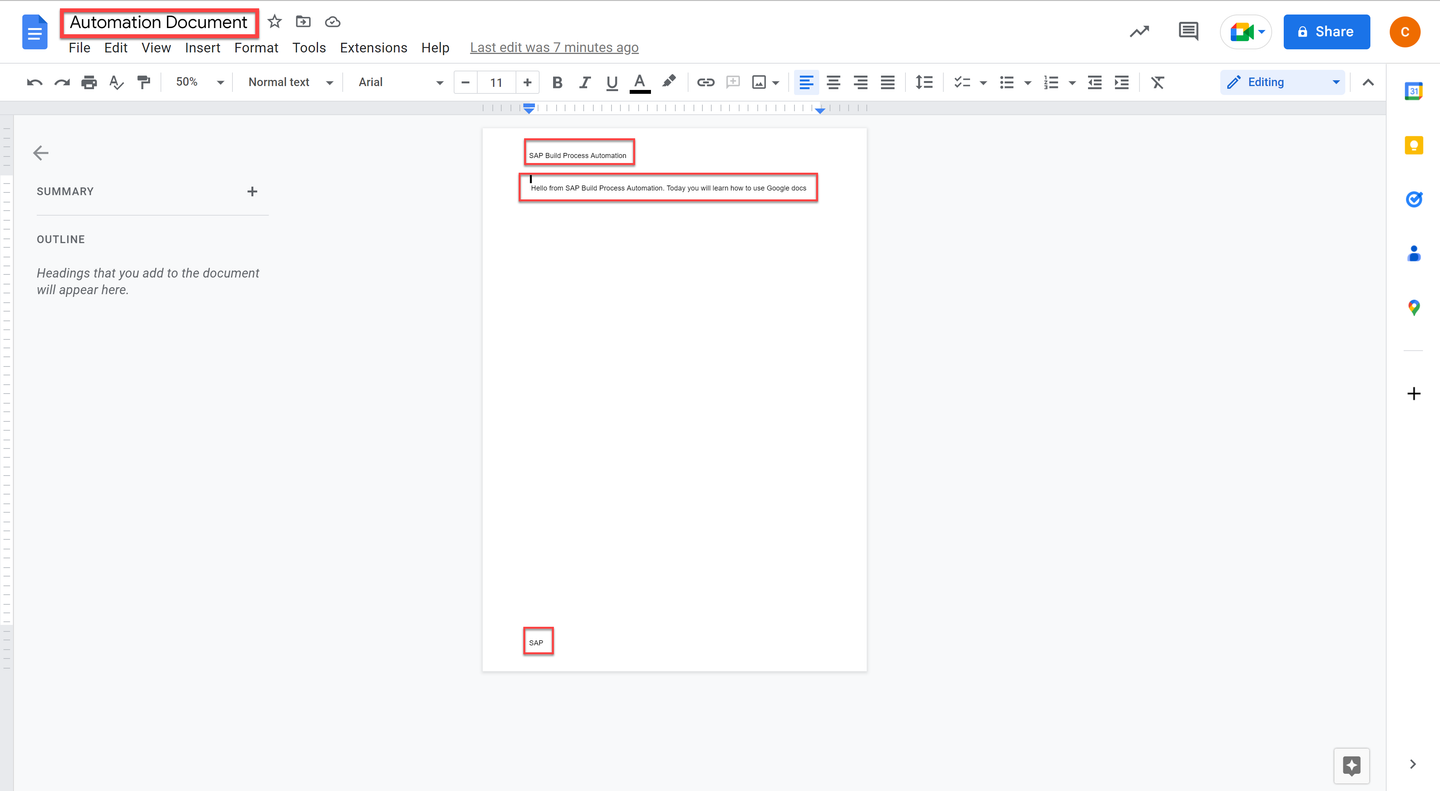Open the File menu
1440x791 pixels.
click(x=79, y=47)
